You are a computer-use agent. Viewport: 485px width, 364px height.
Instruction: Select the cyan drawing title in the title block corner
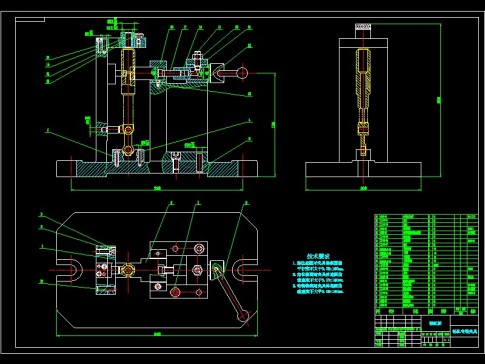464,332
